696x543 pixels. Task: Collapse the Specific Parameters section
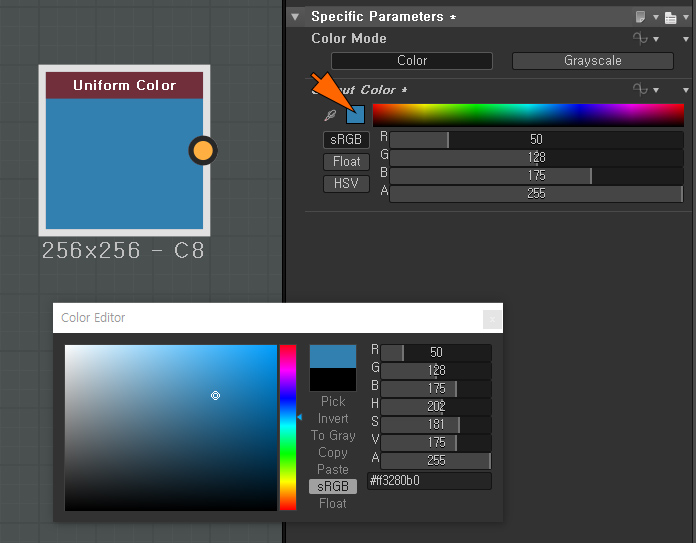tap(296, 17)
